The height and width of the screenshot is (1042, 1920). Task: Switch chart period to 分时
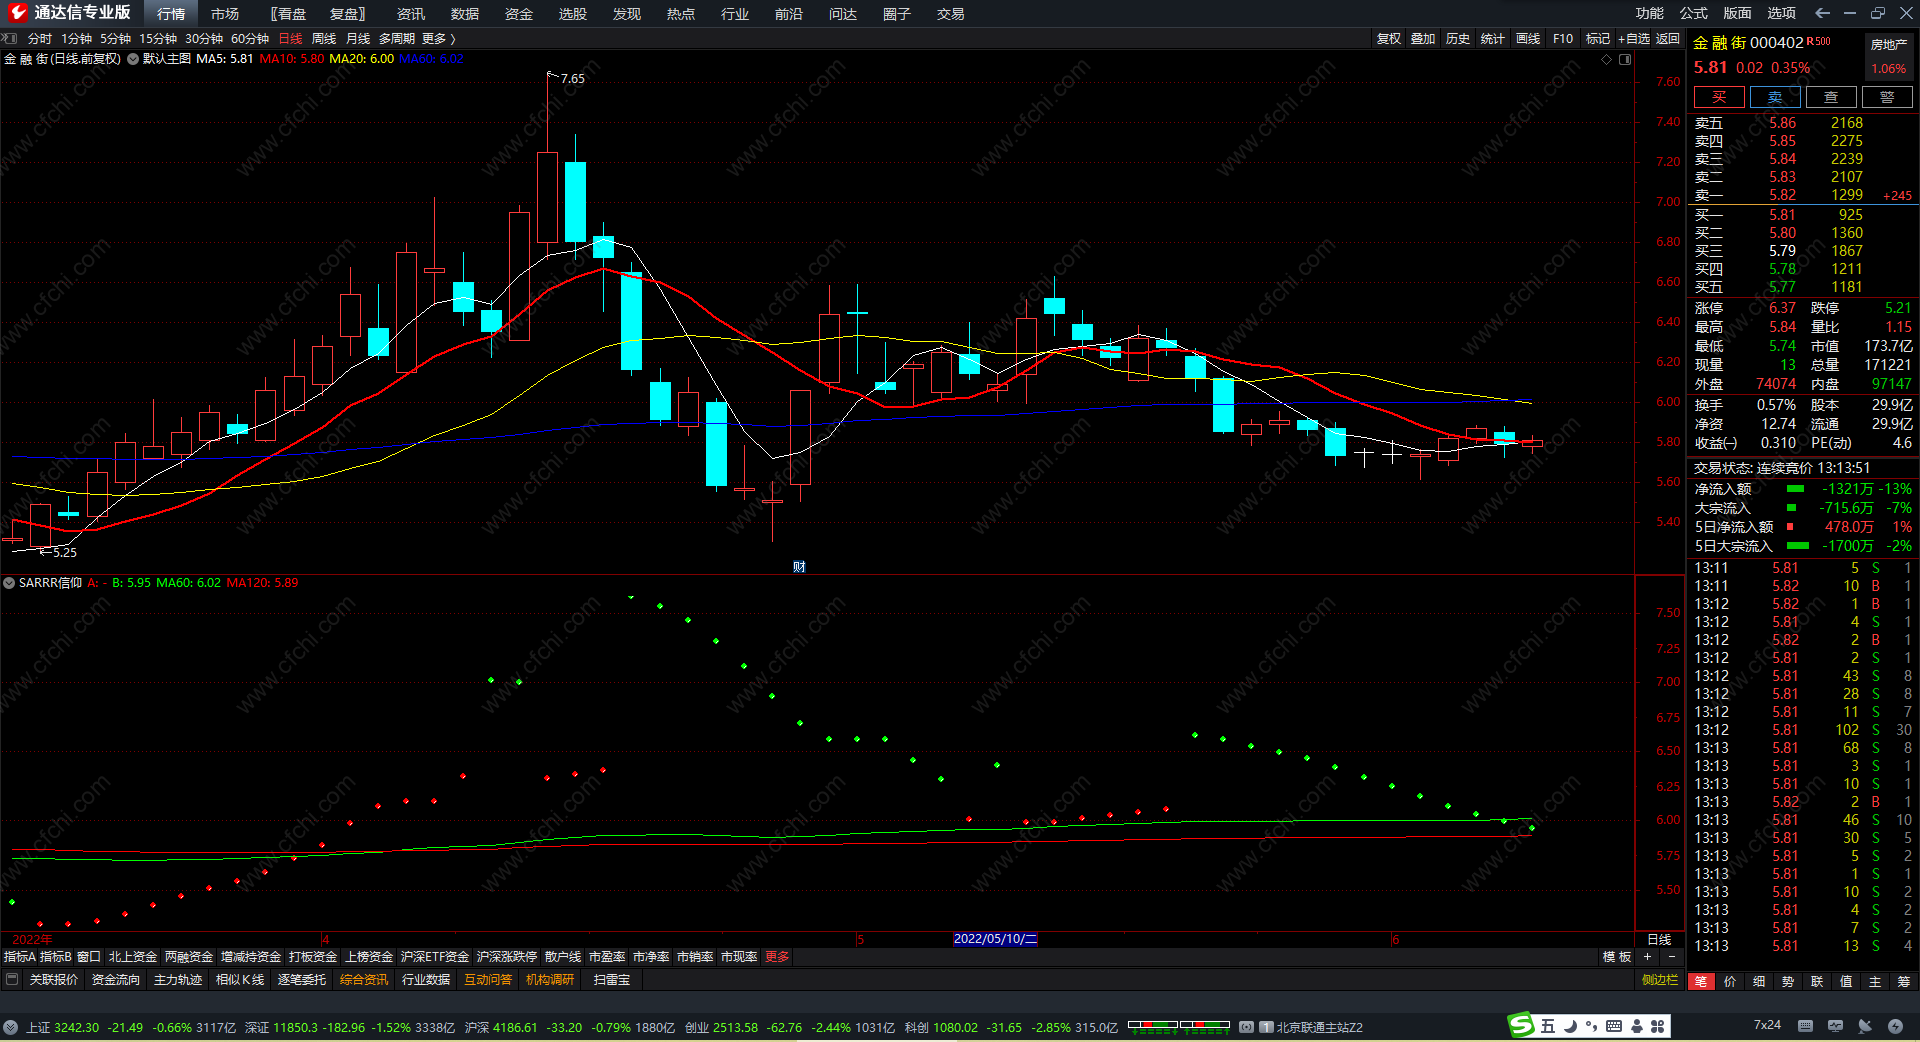click(x=40, y=39)
